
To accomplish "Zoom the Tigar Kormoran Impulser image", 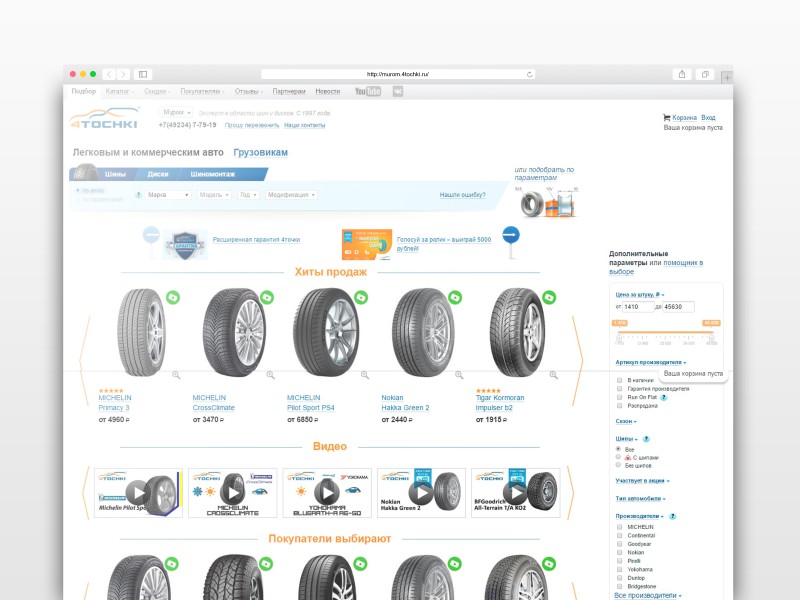I will (x=554, y=375).
